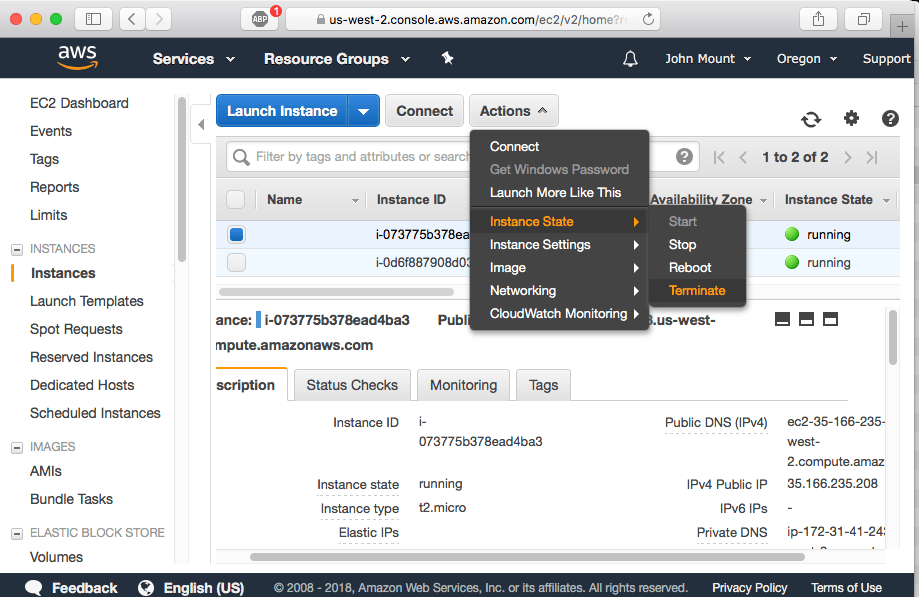Open Spot Requests in sidebar
Viewport: 919px width, 597px height.
click(x=76, y=329)
